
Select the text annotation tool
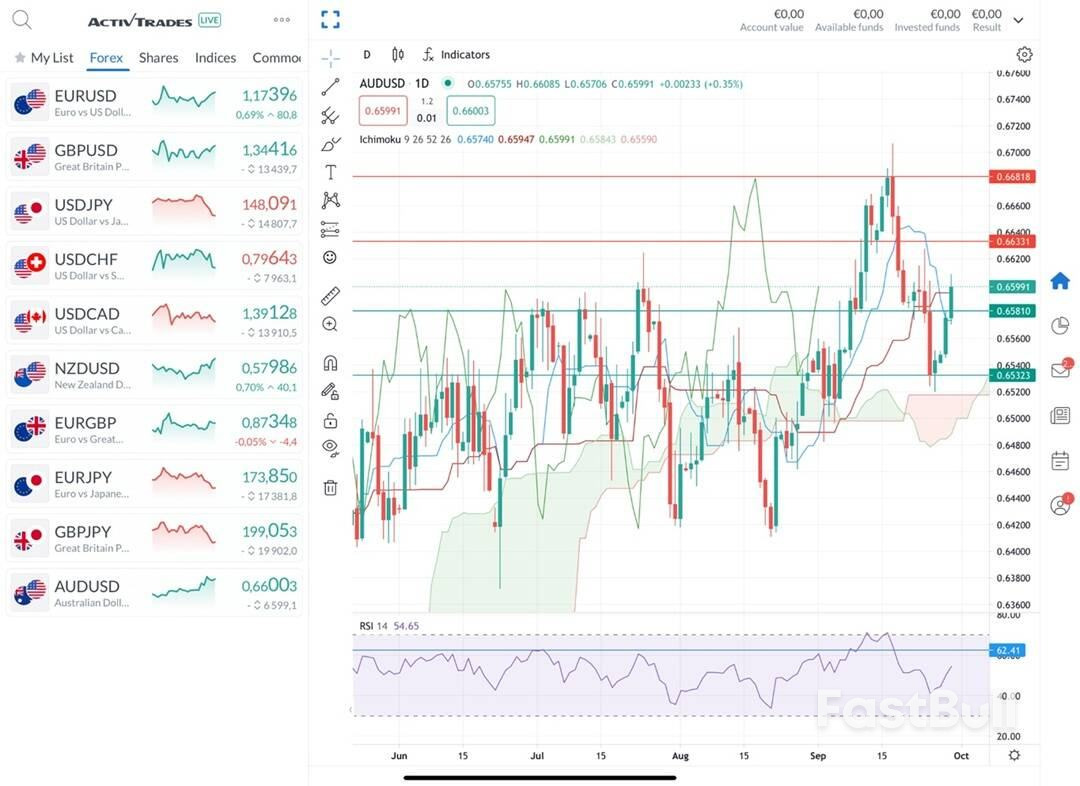pos(330,171)
